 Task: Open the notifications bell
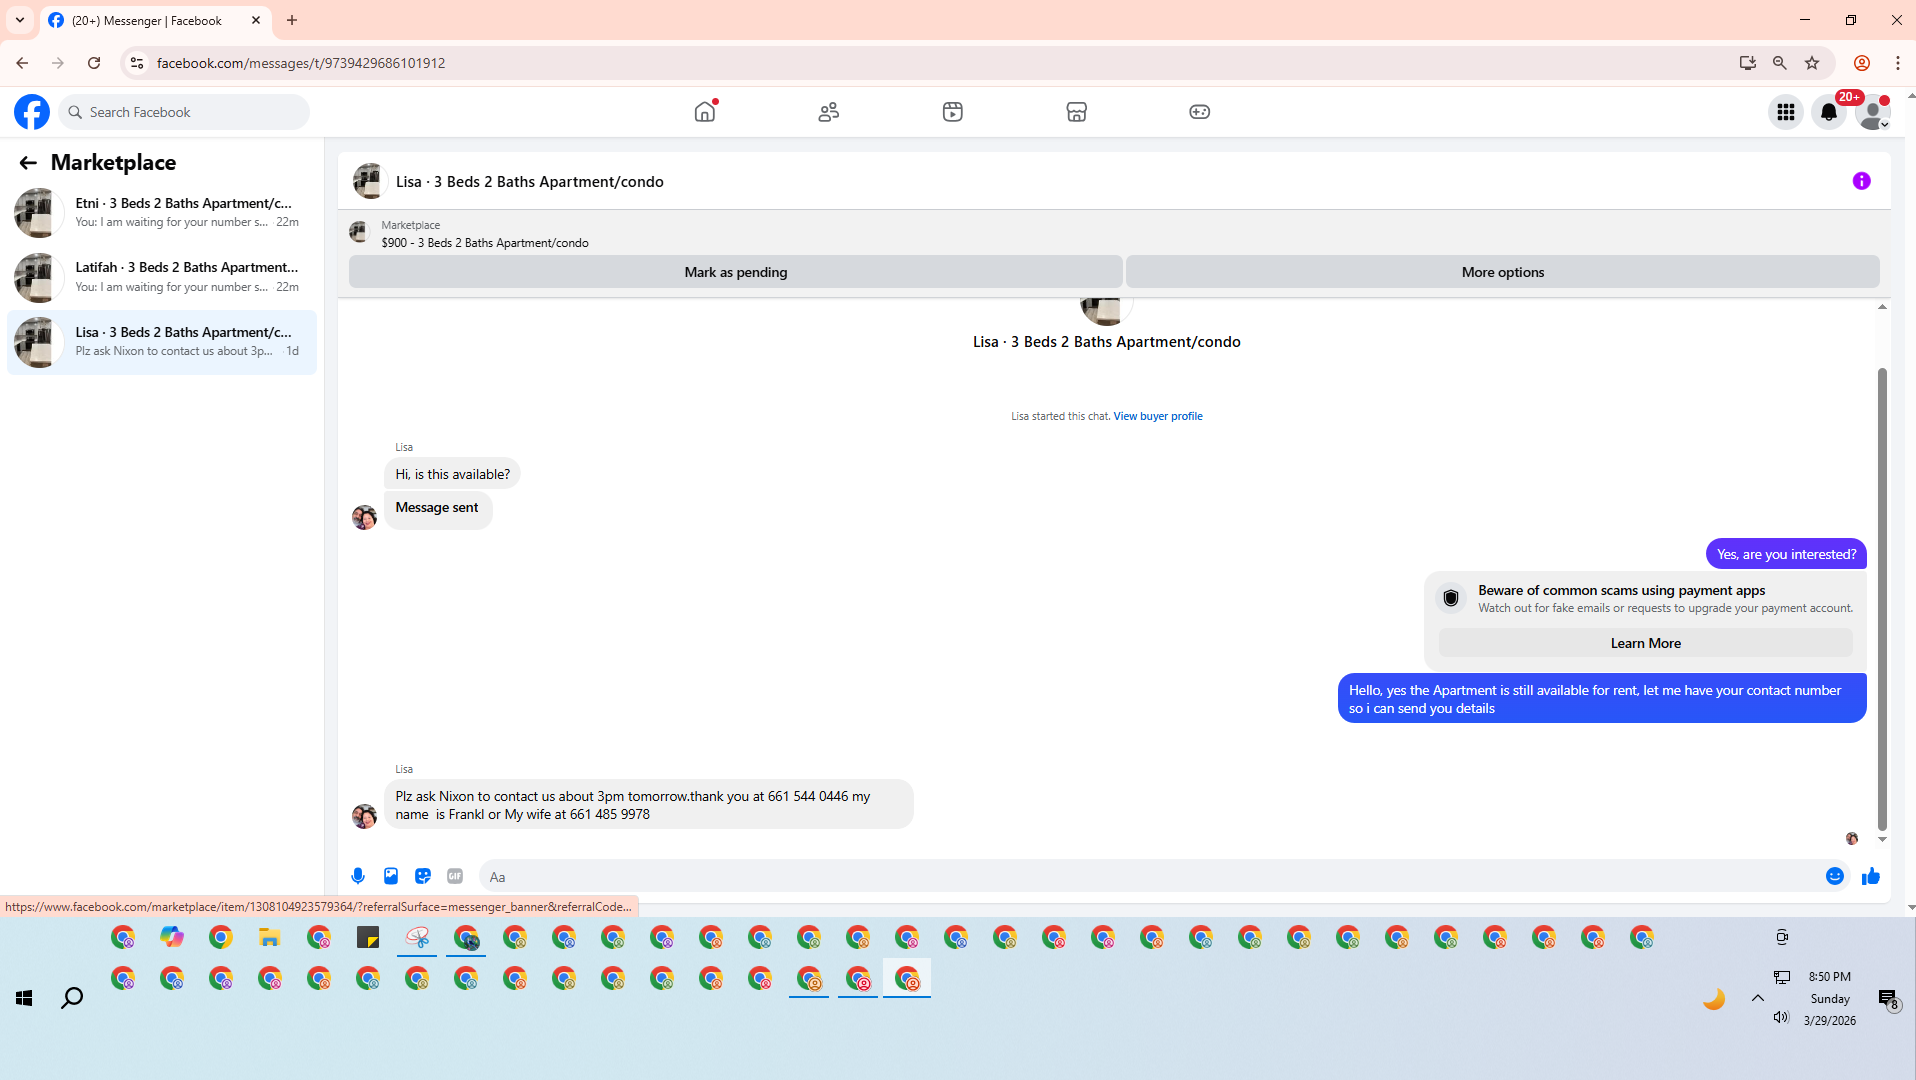click(1829, 112)
